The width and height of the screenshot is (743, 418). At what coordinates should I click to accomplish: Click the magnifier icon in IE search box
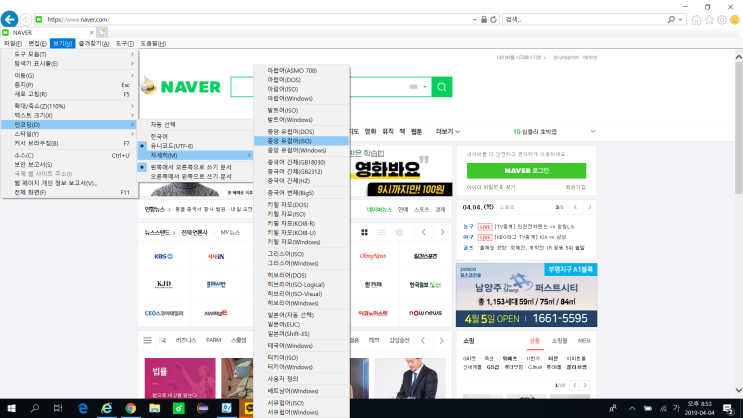click(x=671, y=19)
